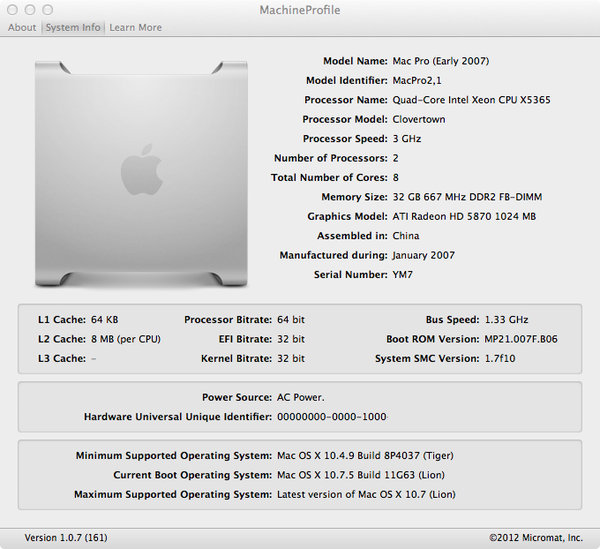
Task: Click the Power Source value AC Power.
Action: (300, 397)
